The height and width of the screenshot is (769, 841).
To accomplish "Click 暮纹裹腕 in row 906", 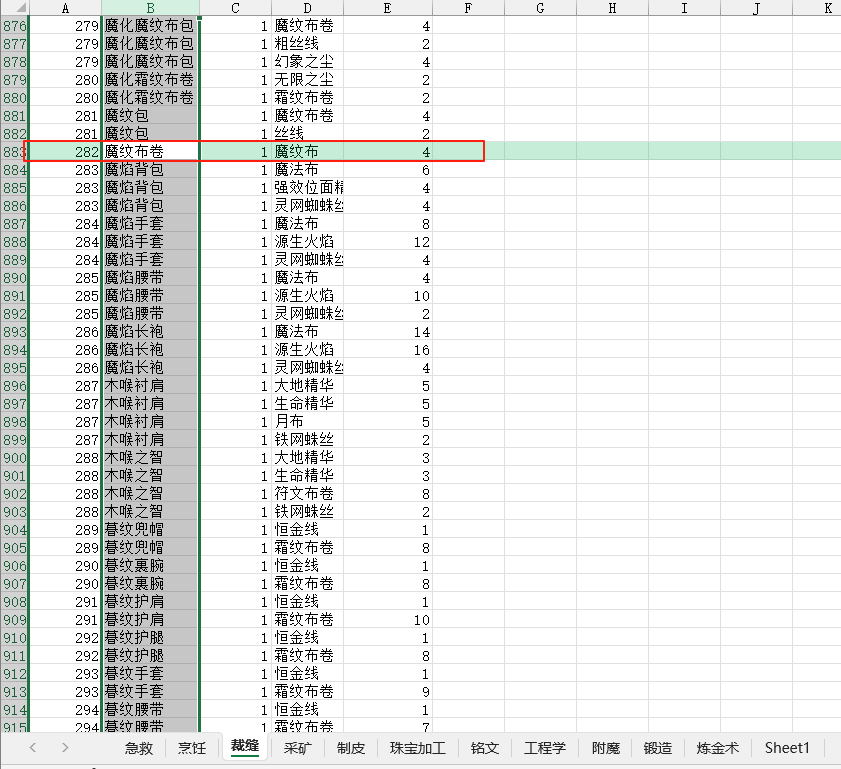I will (150, 566).
